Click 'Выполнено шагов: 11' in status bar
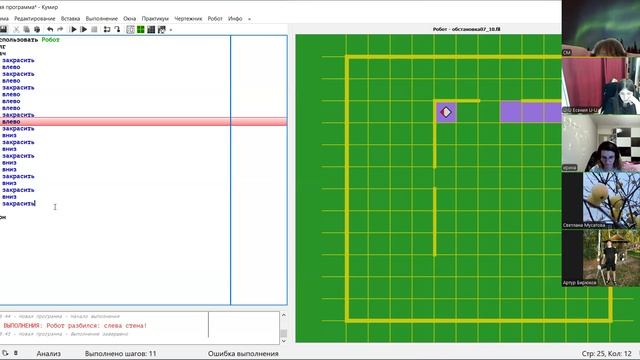 pyautogui.click(x=120, y=353)
